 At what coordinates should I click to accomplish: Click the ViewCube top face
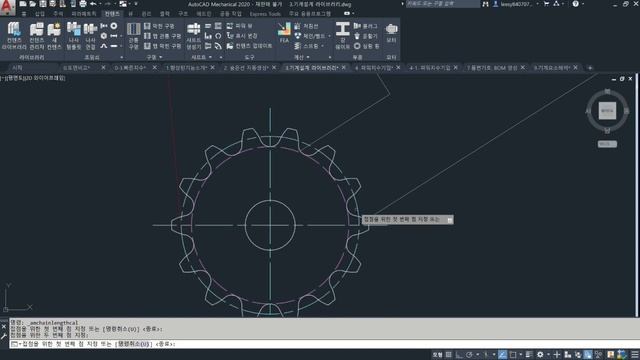tap(607, 111)
